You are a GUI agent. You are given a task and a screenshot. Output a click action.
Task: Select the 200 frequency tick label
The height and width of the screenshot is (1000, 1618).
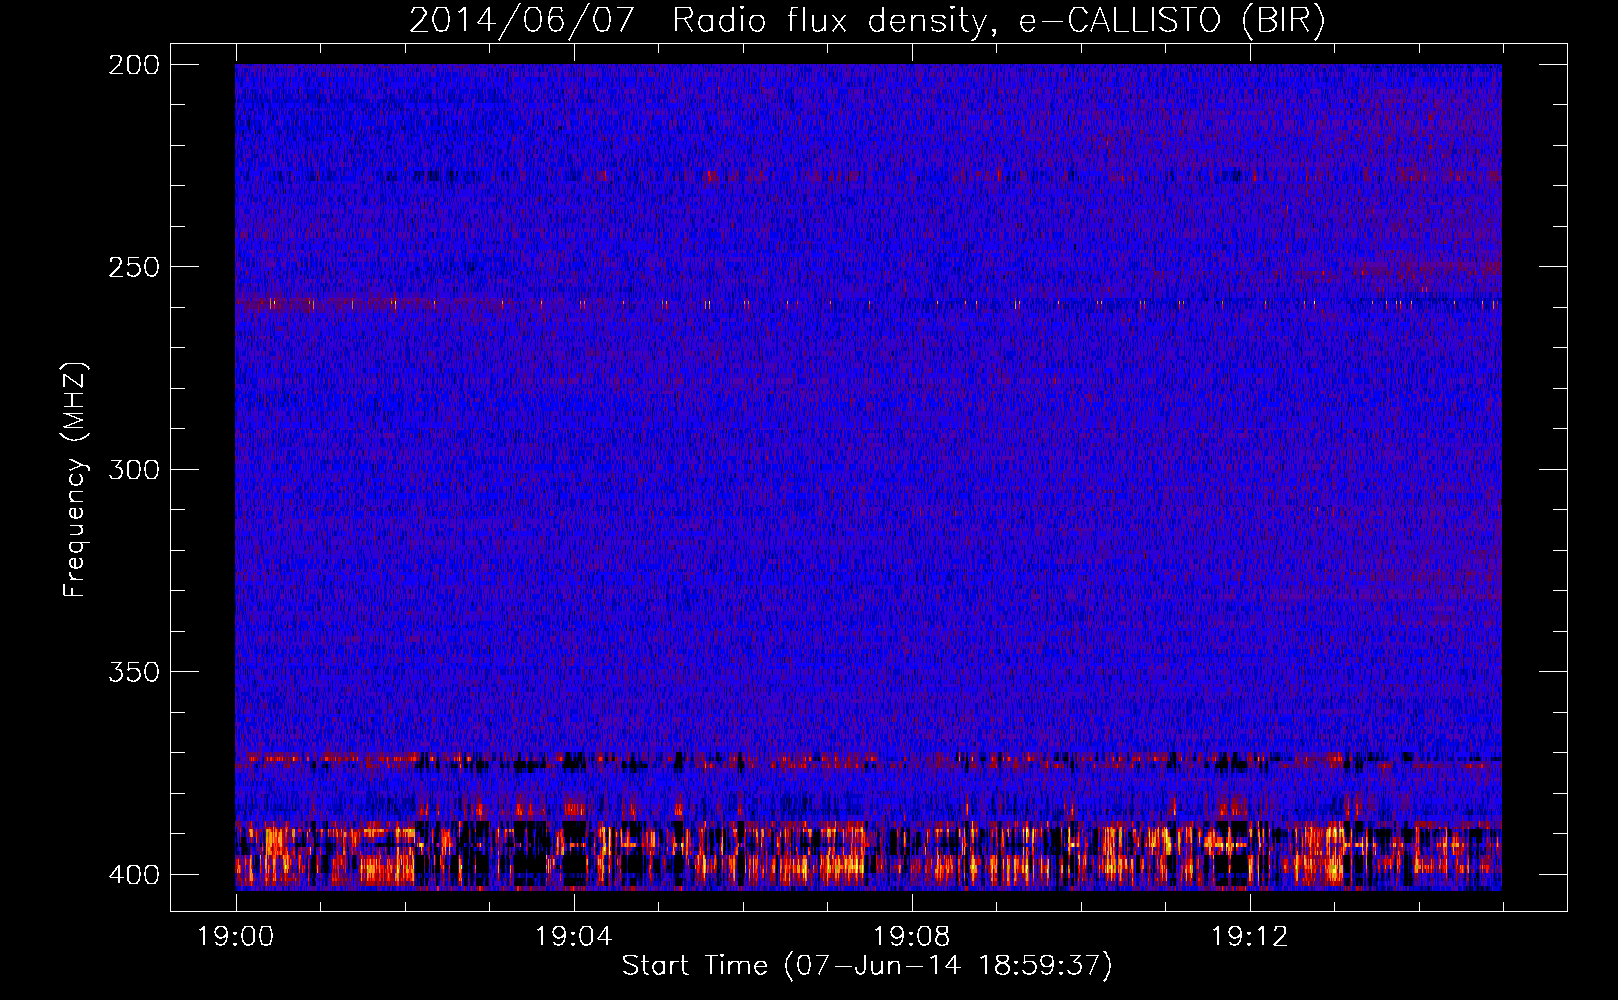[134, 65]
